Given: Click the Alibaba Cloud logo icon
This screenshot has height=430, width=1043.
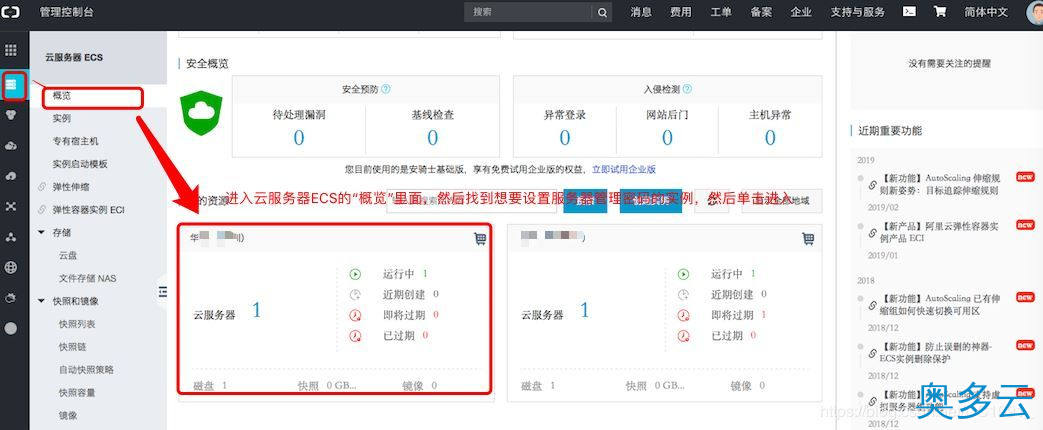Looking at the screenshot, I should (x=11, y=12).
